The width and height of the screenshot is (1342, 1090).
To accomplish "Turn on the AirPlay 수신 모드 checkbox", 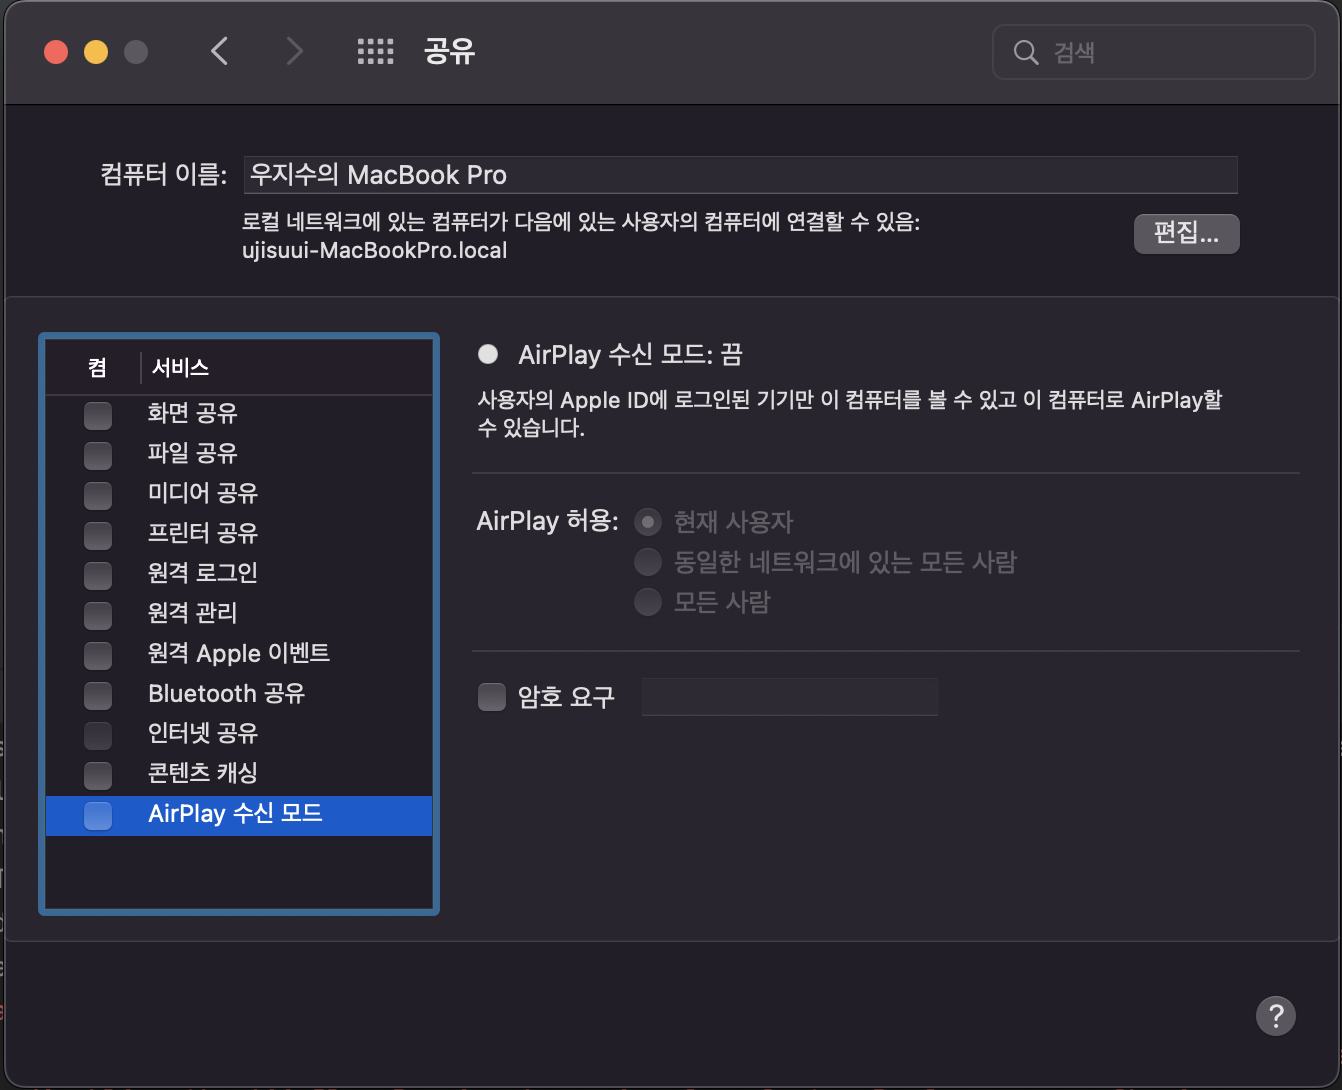I will (98, 815).
